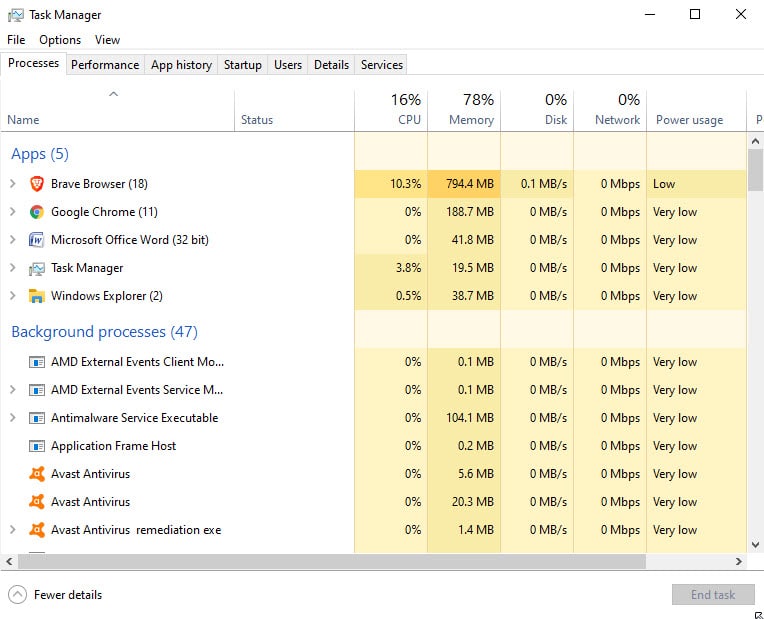Click Background processes (47) heading
The width and height of the screenshot is (764, 619).
104,332
